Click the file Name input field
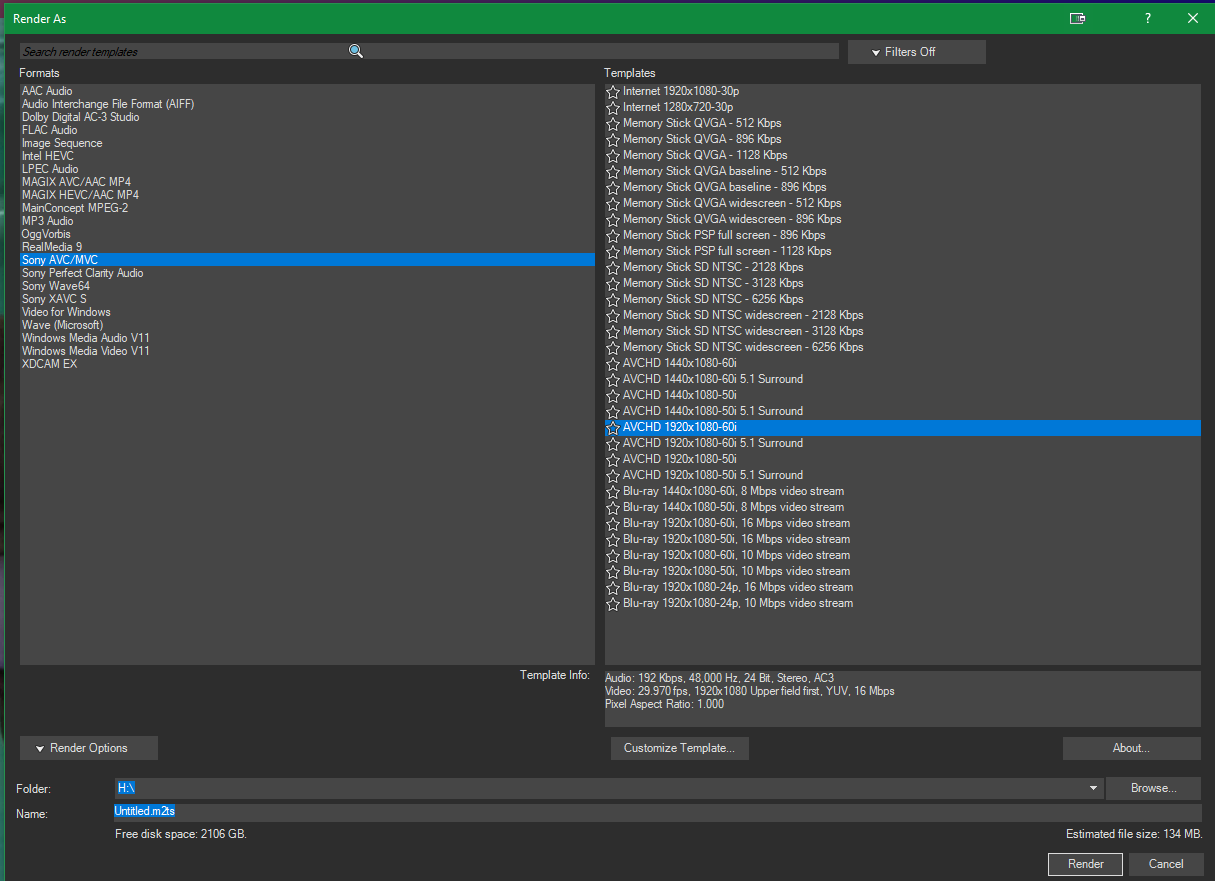Screen dimensions: 1215x881 coord(658,813)
